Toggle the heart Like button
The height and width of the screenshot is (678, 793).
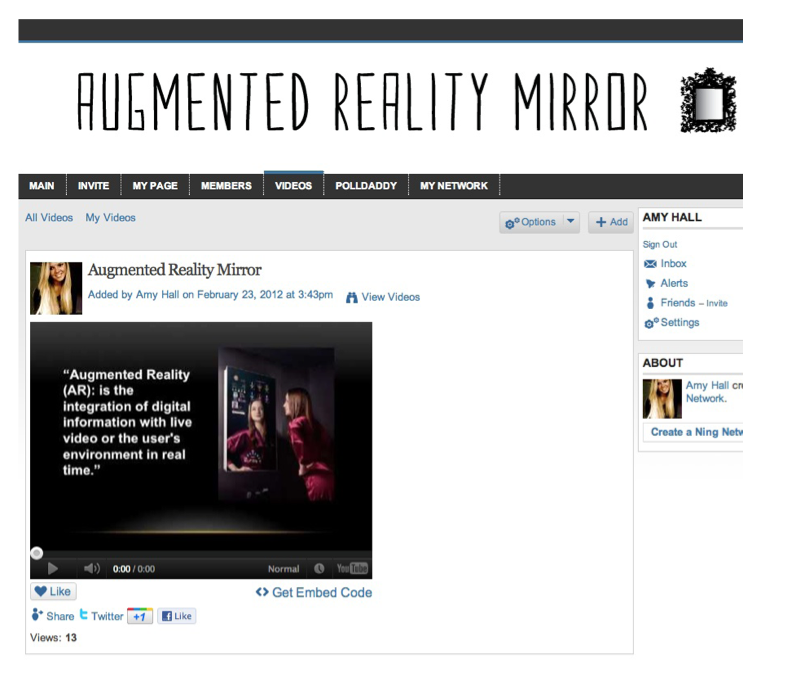tap(53, 591)
